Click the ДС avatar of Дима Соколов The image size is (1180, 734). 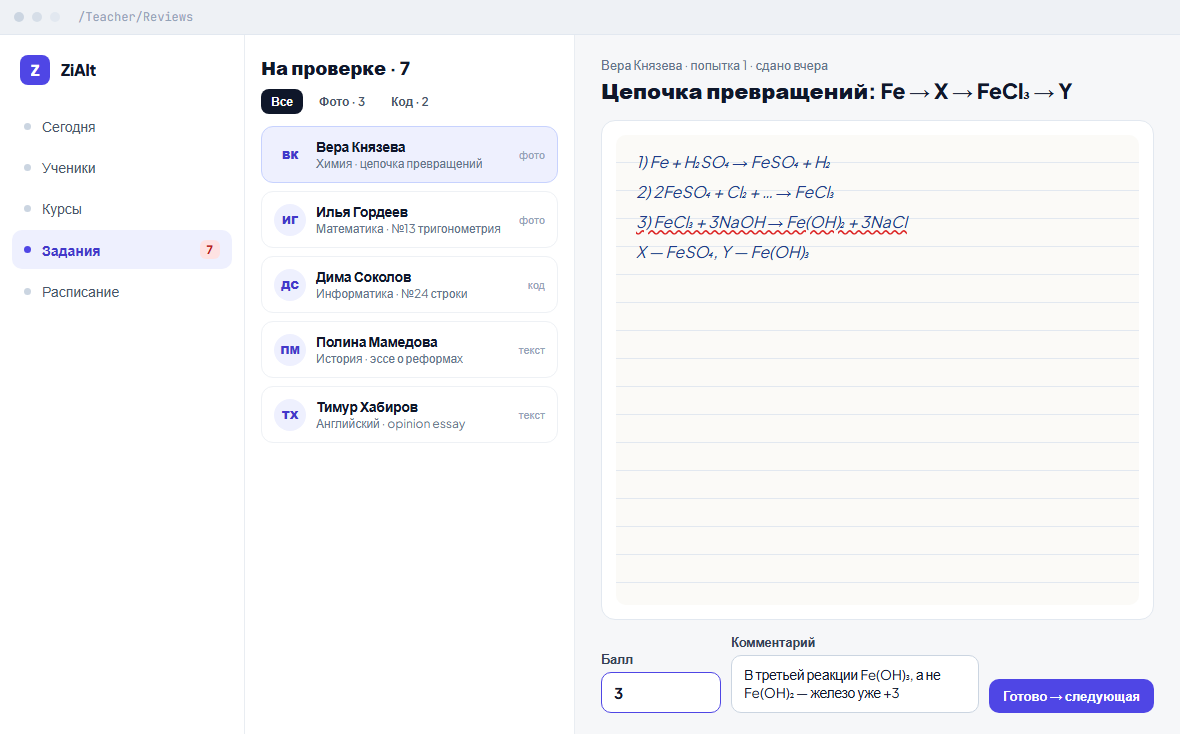(290, 285)
